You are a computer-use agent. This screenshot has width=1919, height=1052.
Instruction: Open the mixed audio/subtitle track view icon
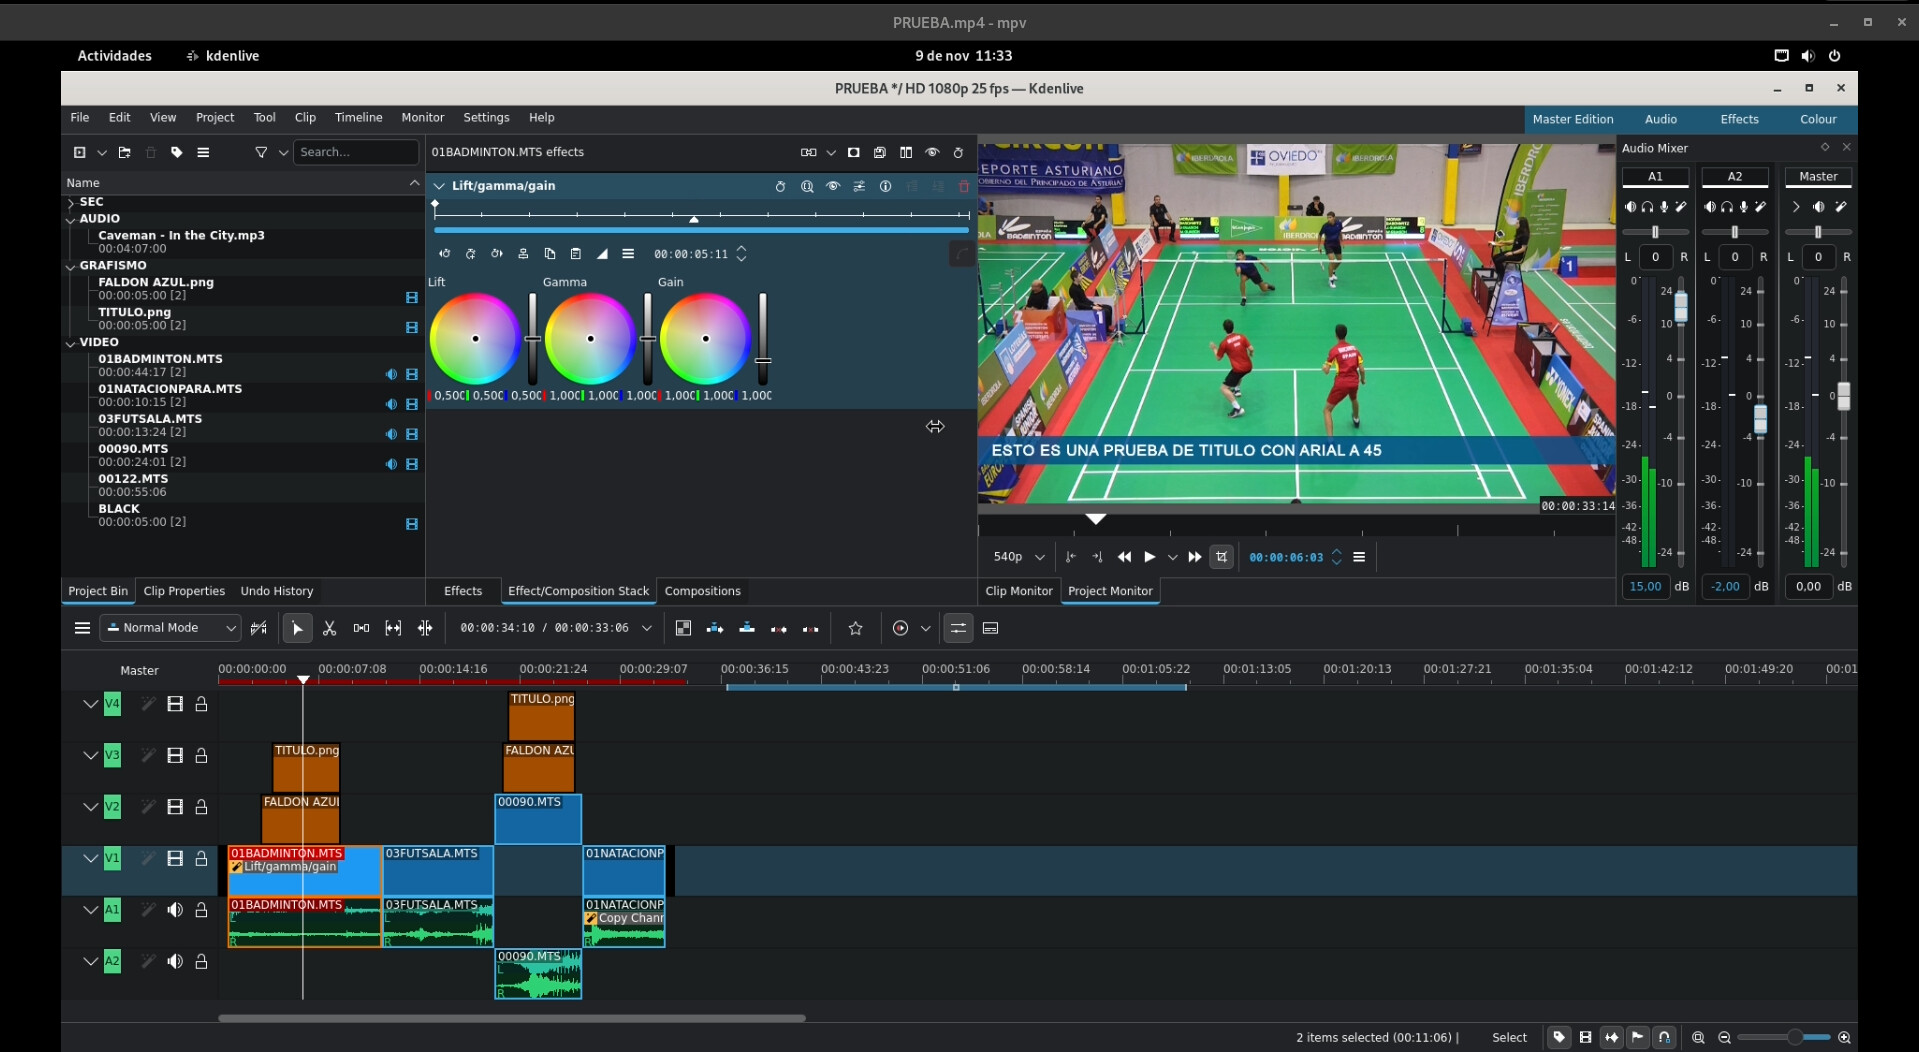tap(990, 628)
